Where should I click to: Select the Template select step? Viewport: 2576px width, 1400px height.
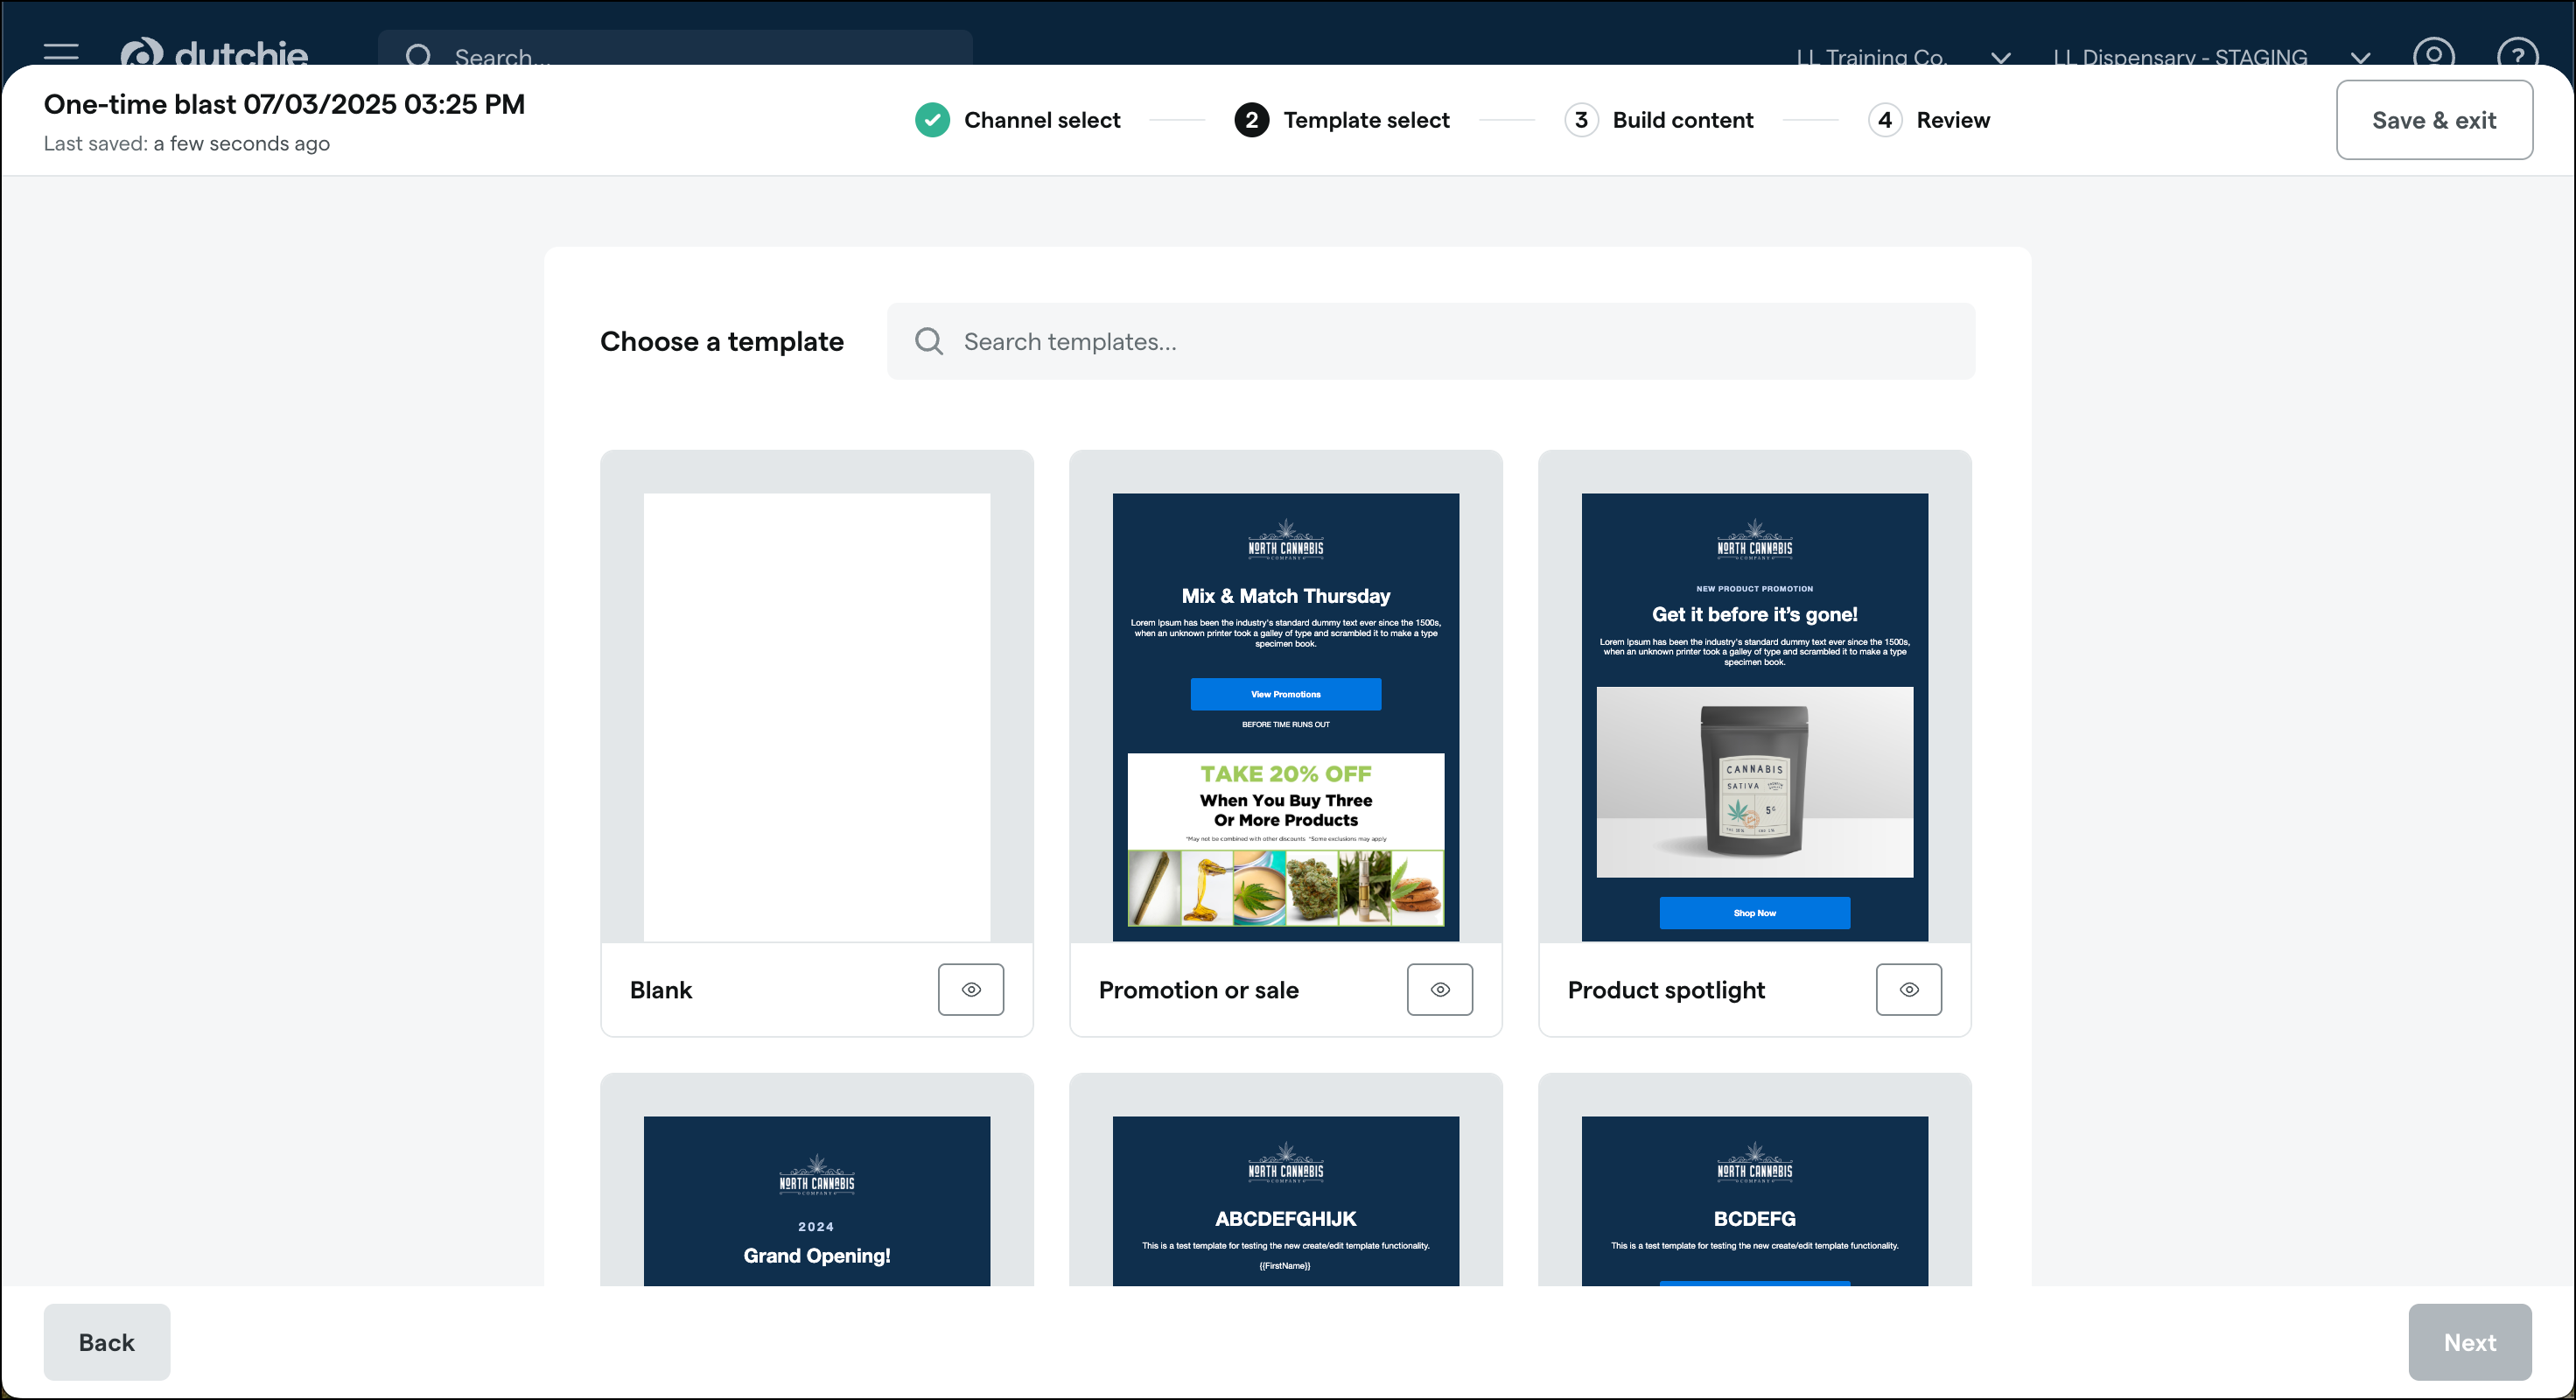point(1342,120)
